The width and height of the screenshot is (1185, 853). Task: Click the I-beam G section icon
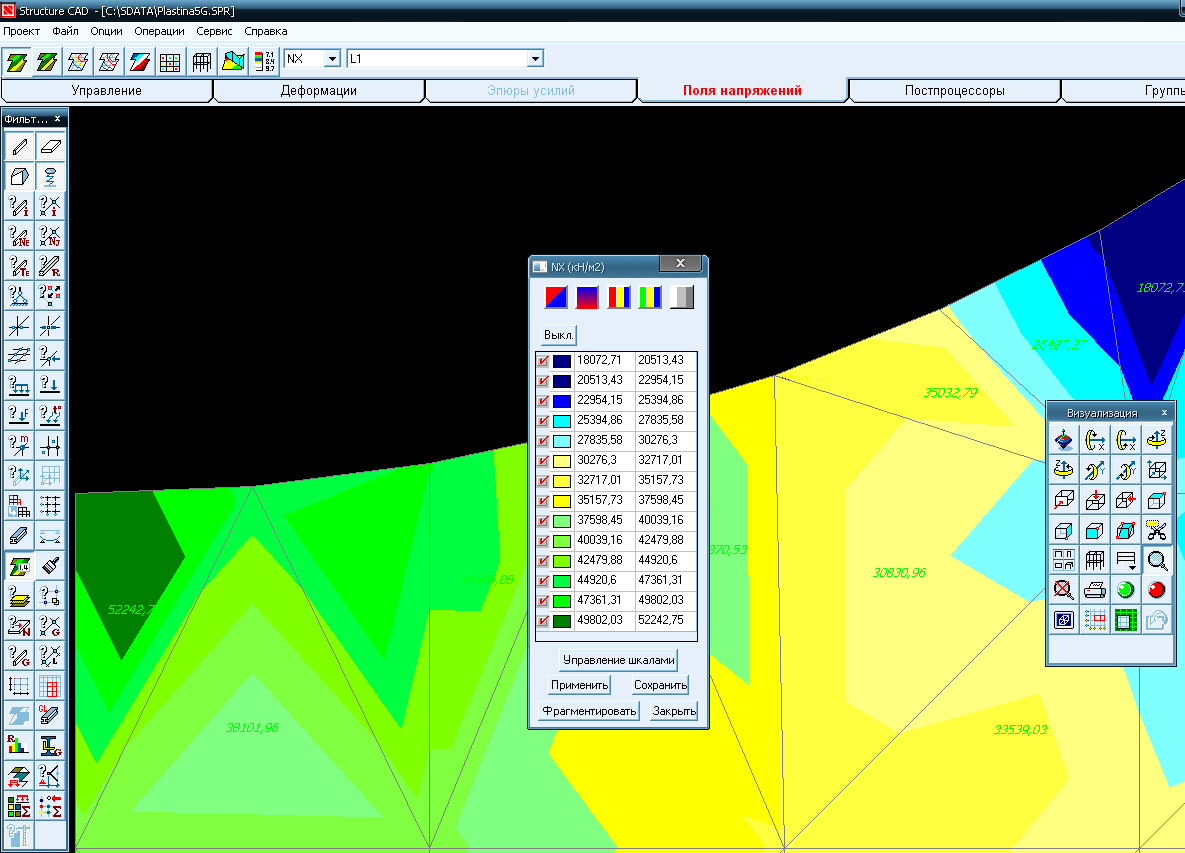click(50, 745)
